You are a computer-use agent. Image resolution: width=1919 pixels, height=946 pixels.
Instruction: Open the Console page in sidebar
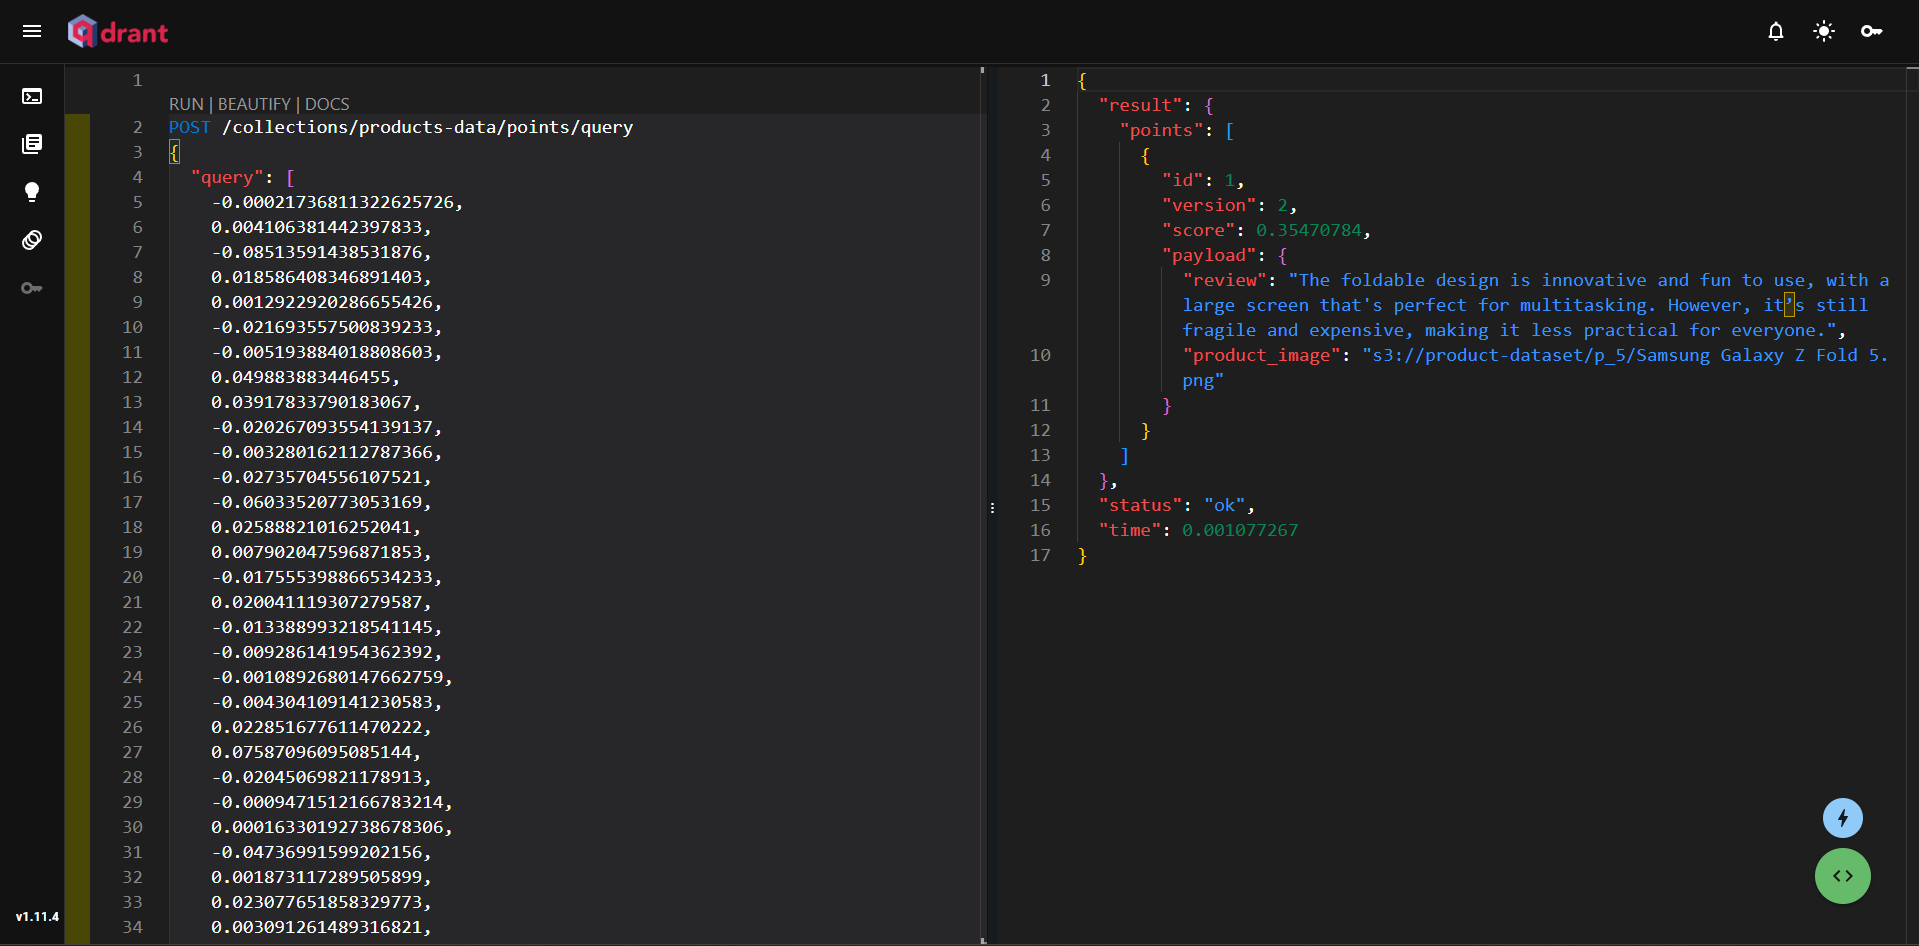32,96
